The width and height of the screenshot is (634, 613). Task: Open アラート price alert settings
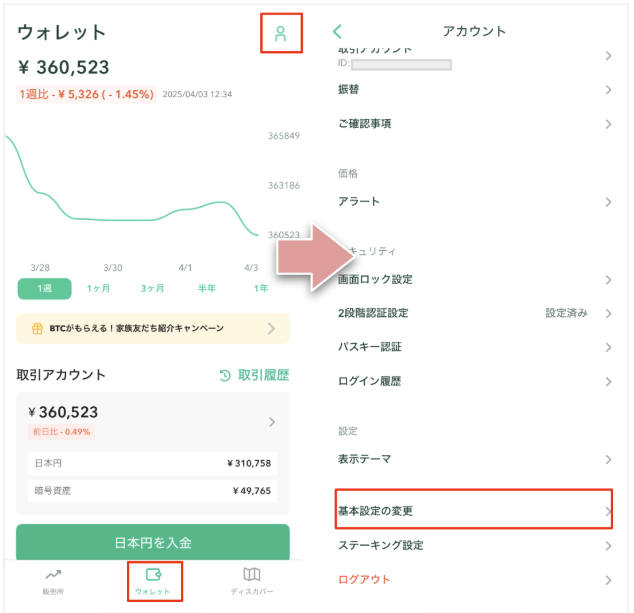pyautogui.click(x=472, y=201)
